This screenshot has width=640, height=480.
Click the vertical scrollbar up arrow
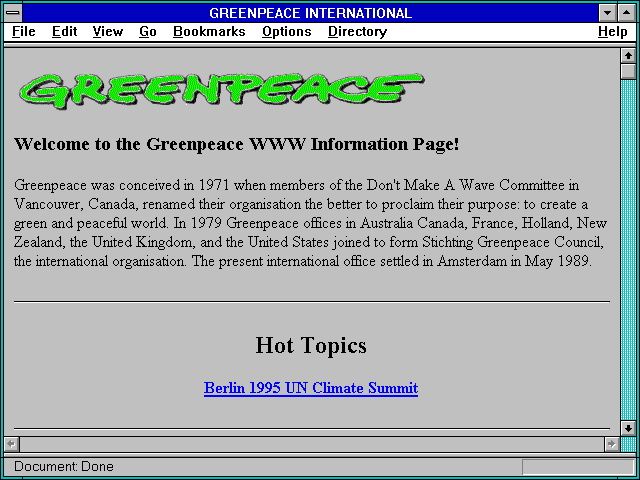pos(629,56)
